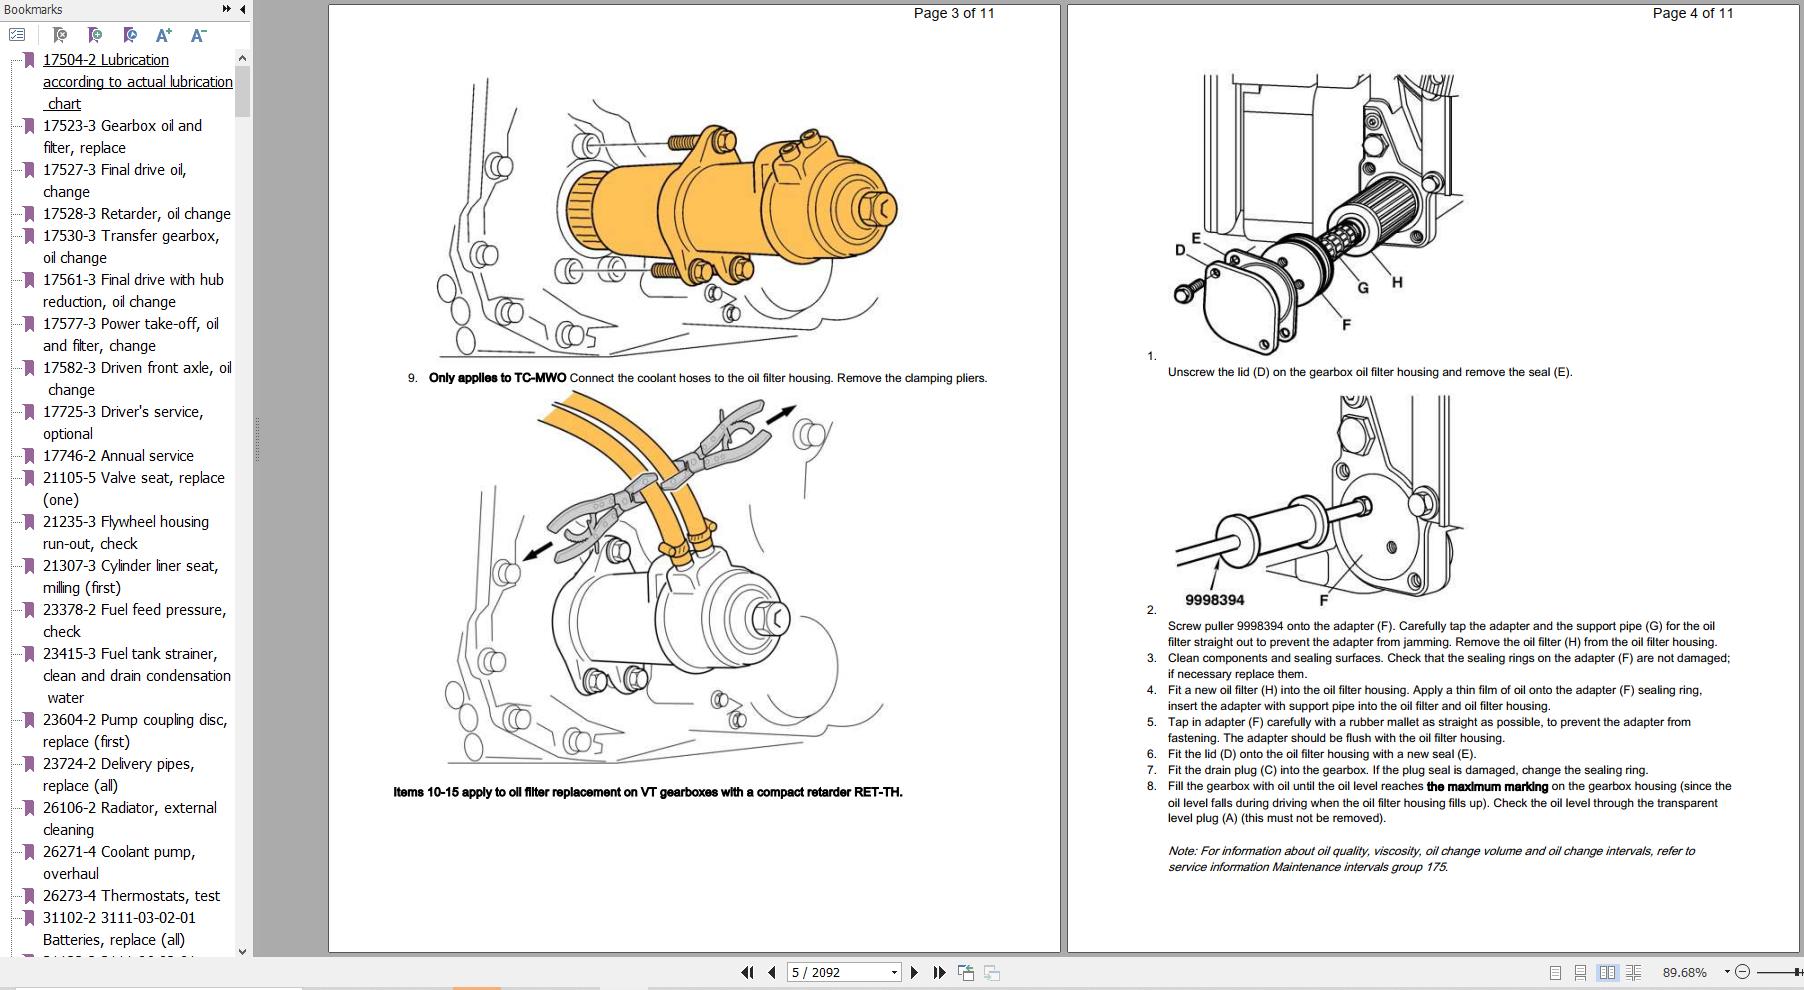Click bookmark 26273-4 Thermostats, test
This screenshot has height=990, width=1804.
[131, 895]
